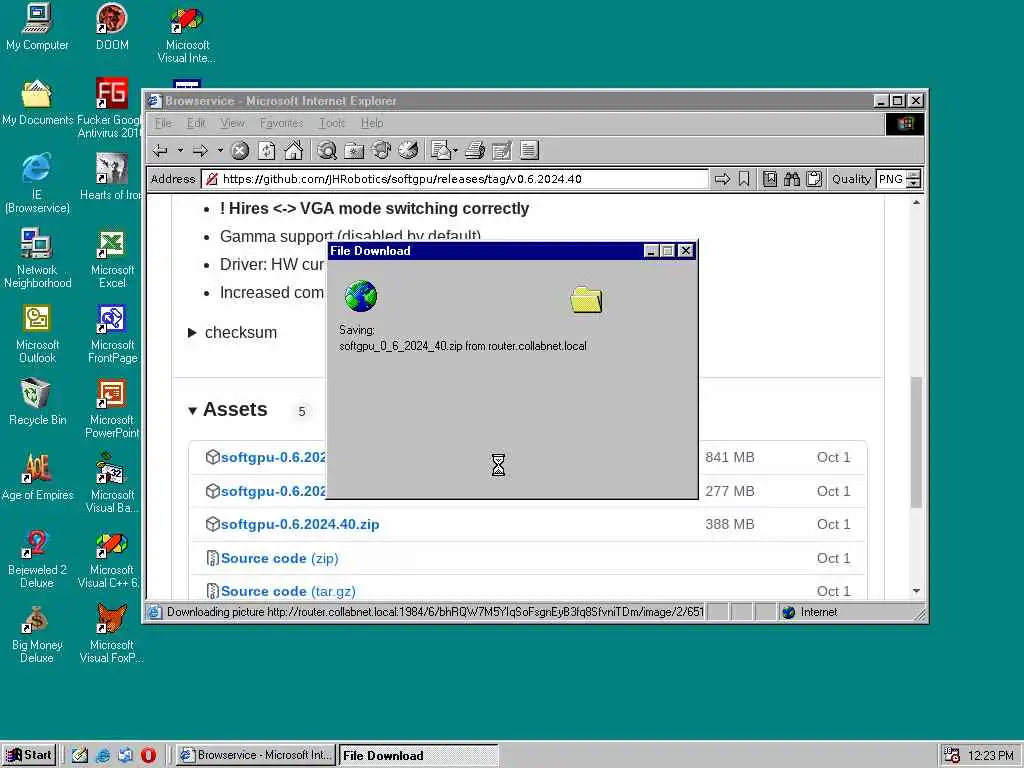Click the vertical scrollbar thumb

click(916, 442)
